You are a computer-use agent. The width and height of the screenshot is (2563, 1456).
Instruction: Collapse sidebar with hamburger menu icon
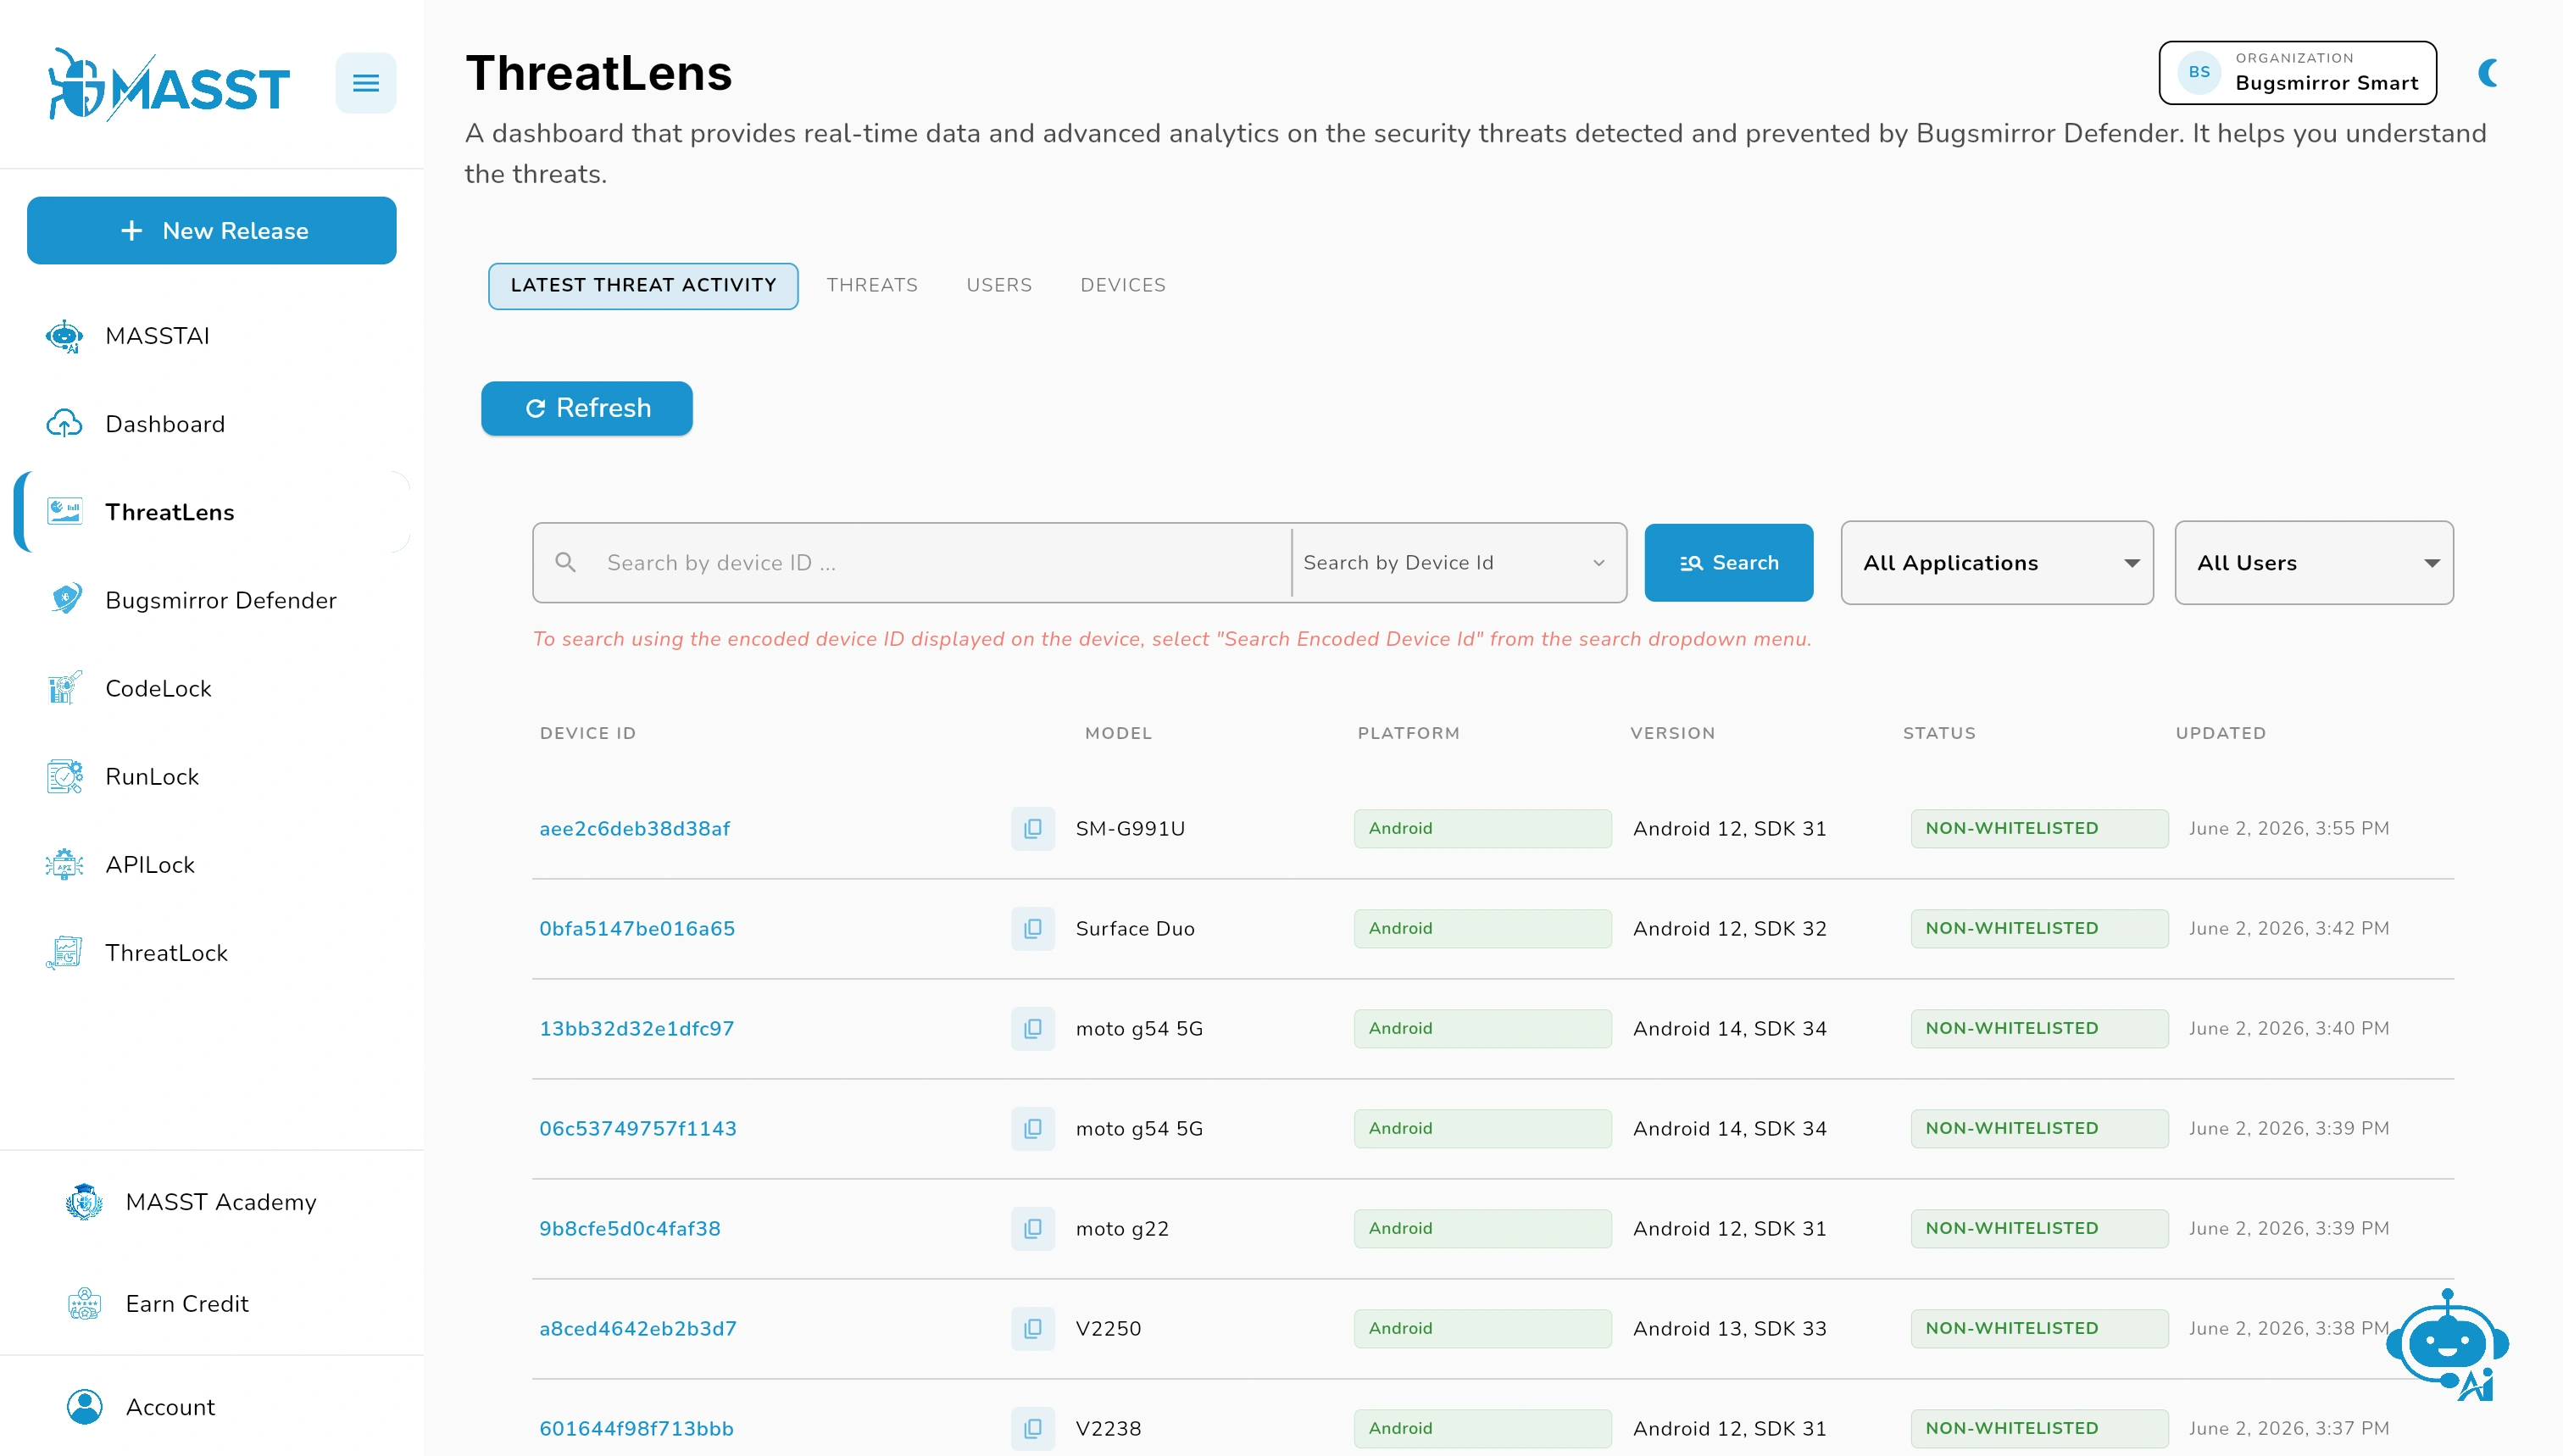pos(366,83)
